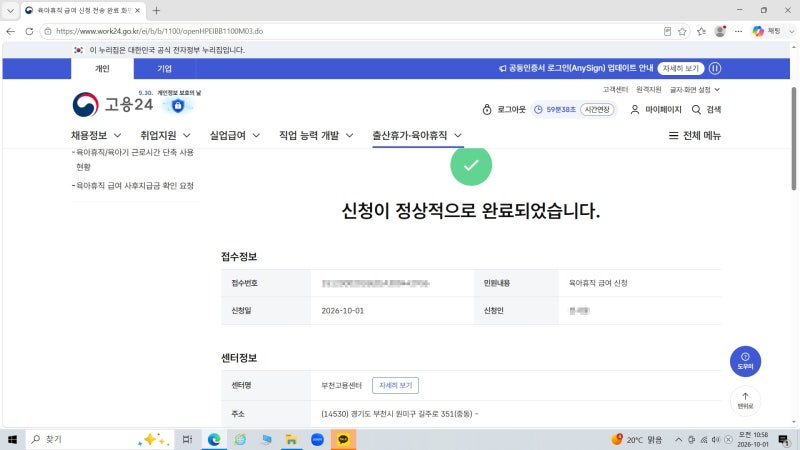Click the 신청일 value 2026-10-01
Viewport: 800px width, 450px height.
342,311
